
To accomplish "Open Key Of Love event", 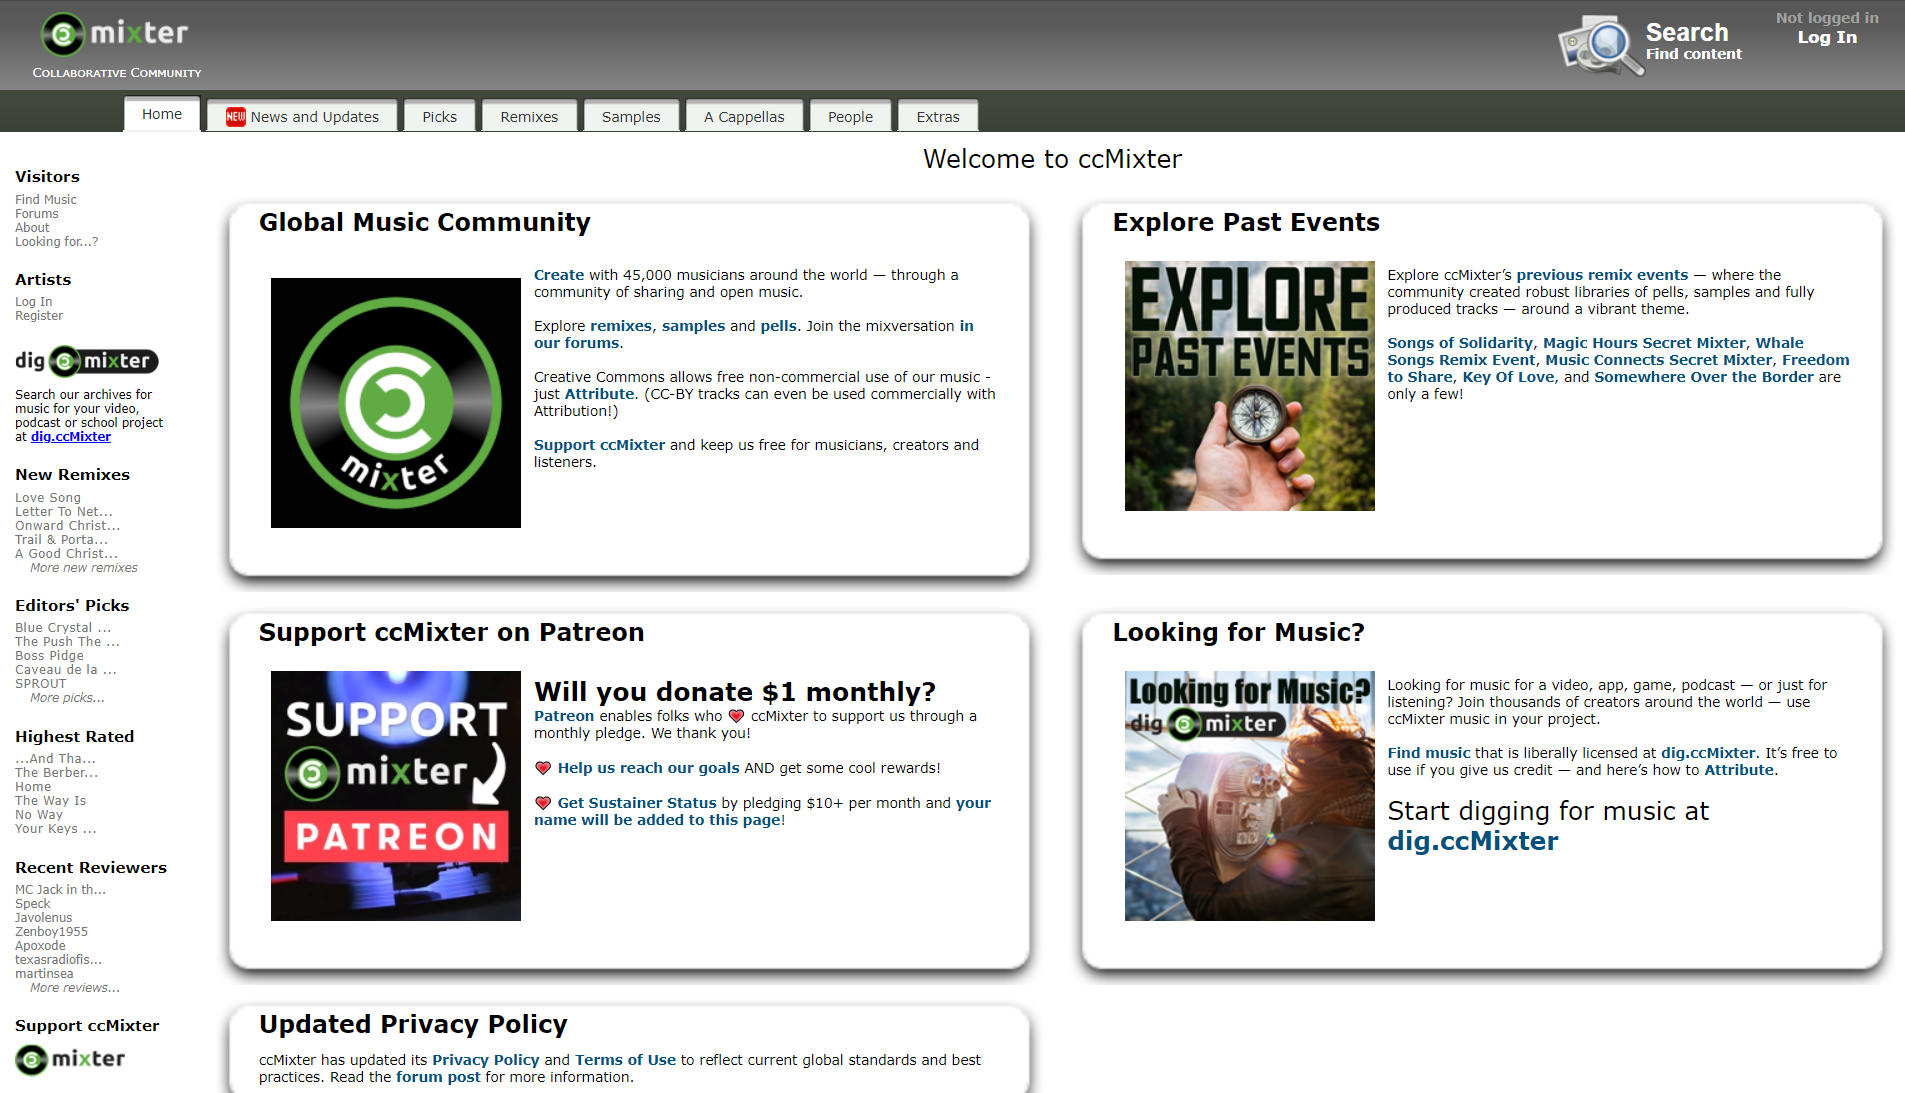I will coord(1509,377).
